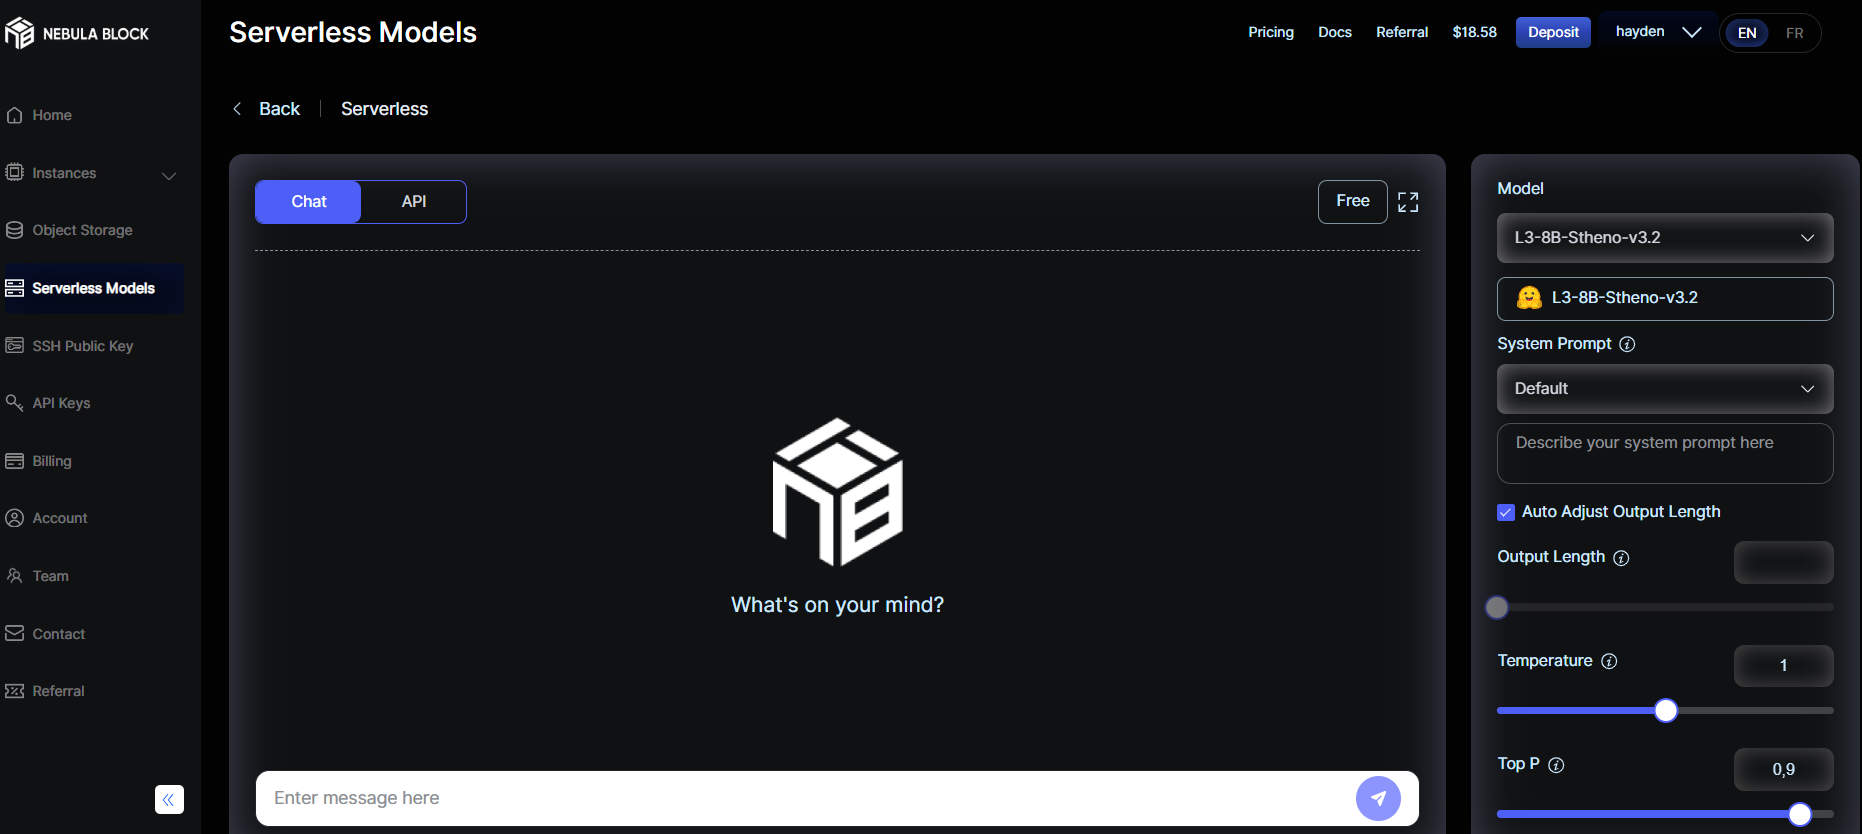Uncheck Auto Adjust Output Length checkbox
The height and width of the screenshot is (834, 1862).
point(1506,512)
